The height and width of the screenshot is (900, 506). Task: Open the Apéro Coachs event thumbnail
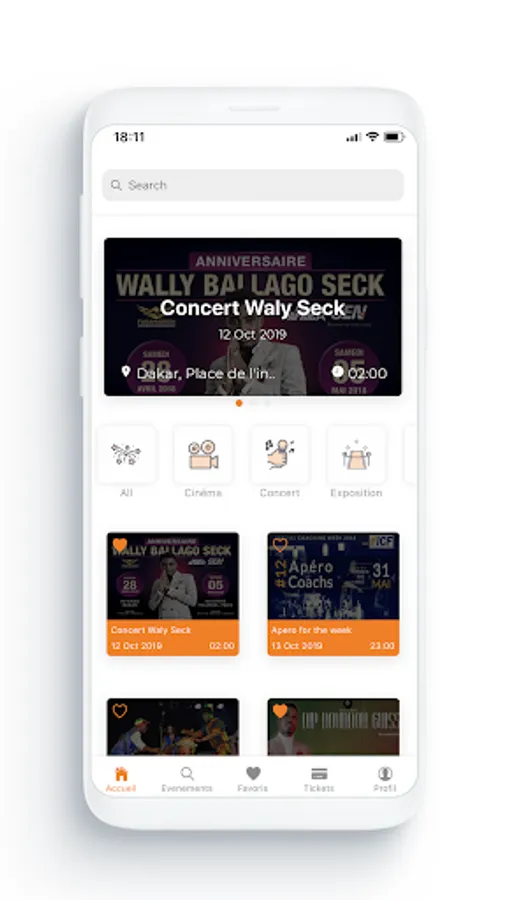click(333, 576)
